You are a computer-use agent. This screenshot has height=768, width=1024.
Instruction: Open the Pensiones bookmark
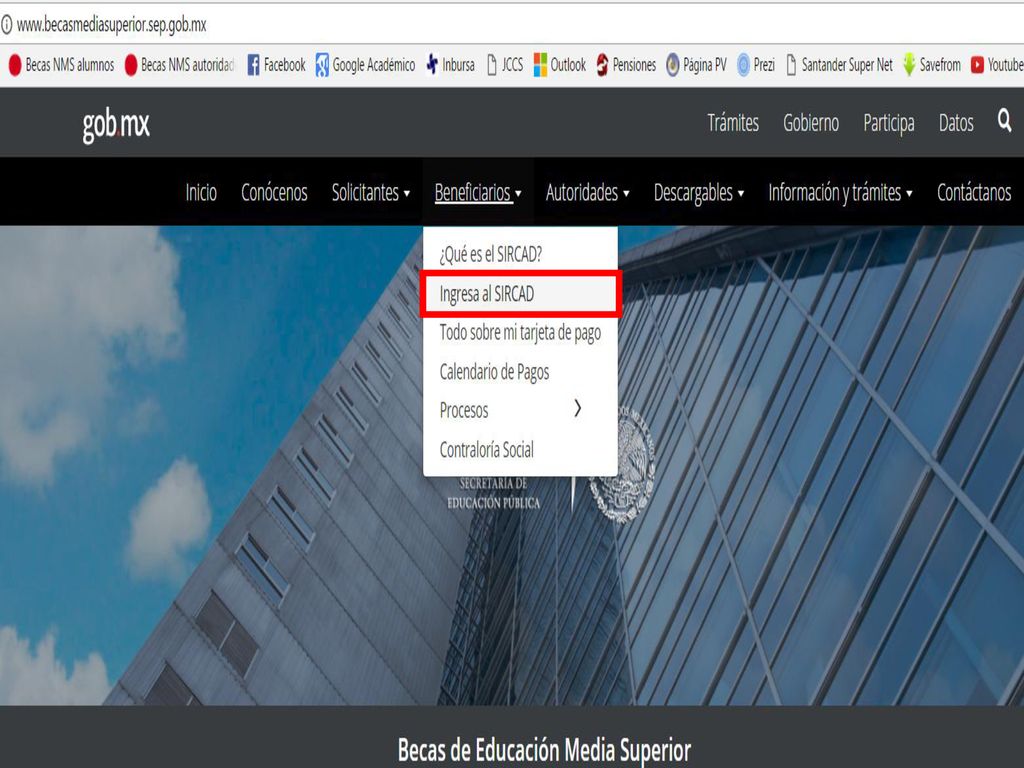[626, 65]
